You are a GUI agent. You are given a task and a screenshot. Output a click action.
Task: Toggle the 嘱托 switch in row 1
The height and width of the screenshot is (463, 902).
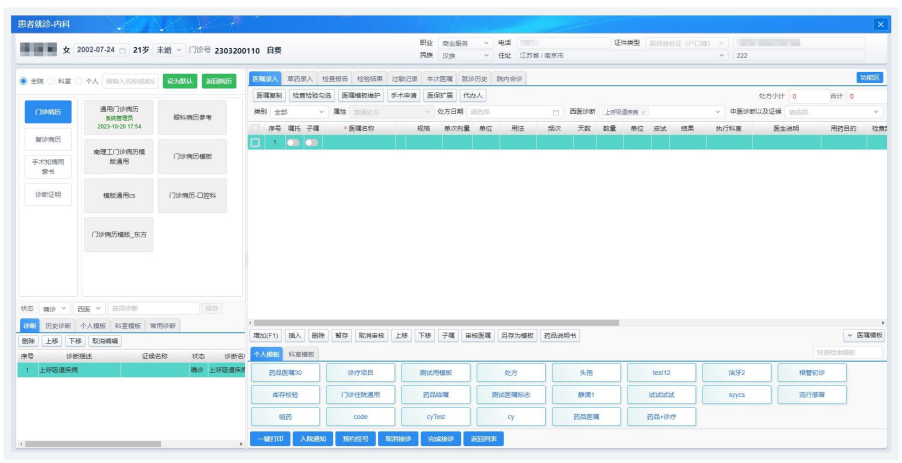[293, 143]
